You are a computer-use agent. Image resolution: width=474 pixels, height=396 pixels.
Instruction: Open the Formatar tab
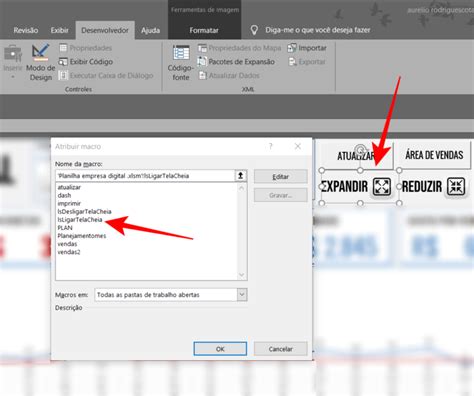coord(204,30)
